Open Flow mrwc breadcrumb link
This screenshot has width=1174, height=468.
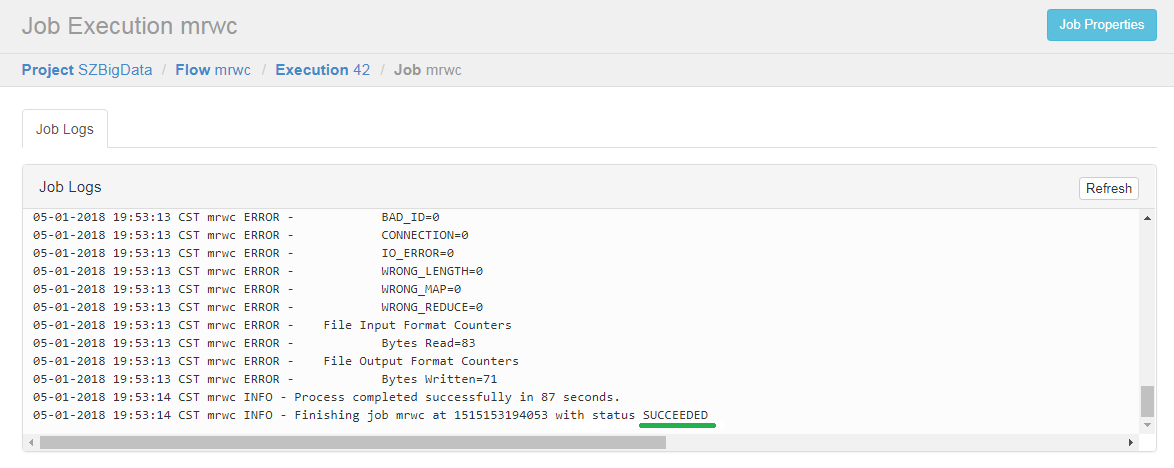[213, 70]
